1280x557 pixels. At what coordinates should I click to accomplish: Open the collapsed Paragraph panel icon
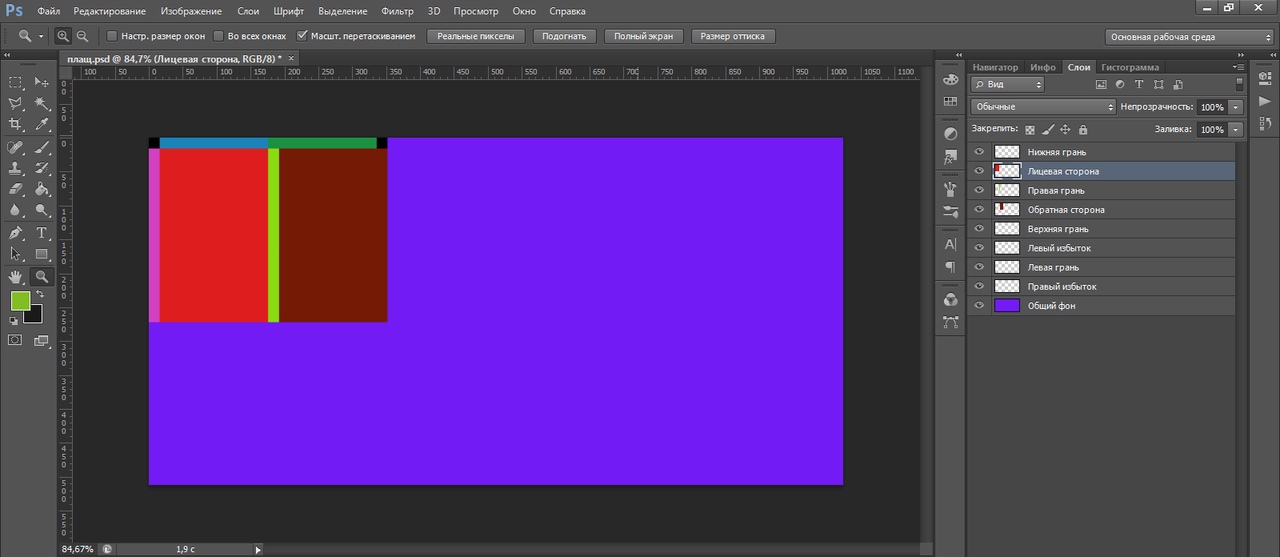click(x=950, y=267)
